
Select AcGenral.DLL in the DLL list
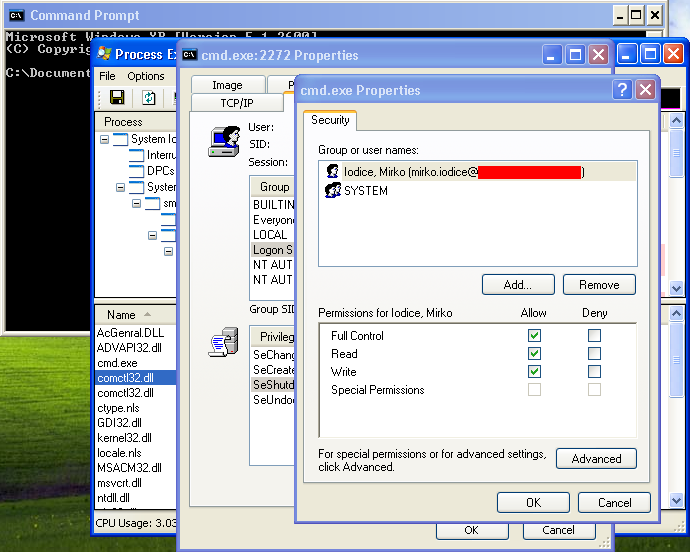pyautogui.click(x=130, y=333)
